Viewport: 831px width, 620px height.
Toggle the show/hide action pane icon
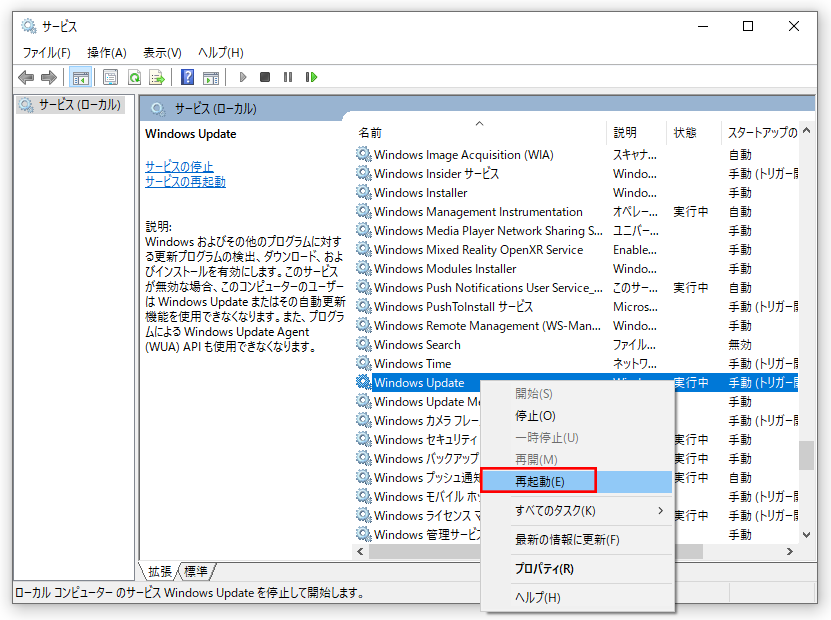coord(211,77)
